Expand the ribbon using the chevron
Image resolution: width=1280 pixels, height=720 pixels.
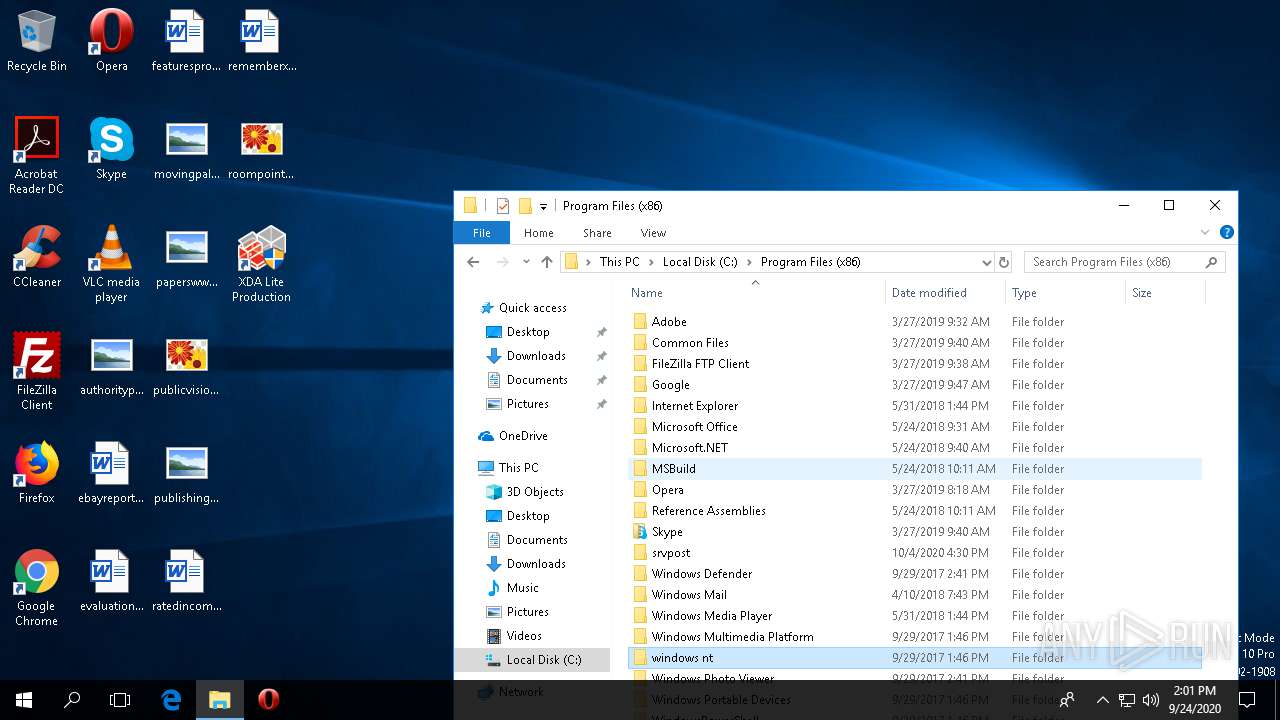point(1205,232)
